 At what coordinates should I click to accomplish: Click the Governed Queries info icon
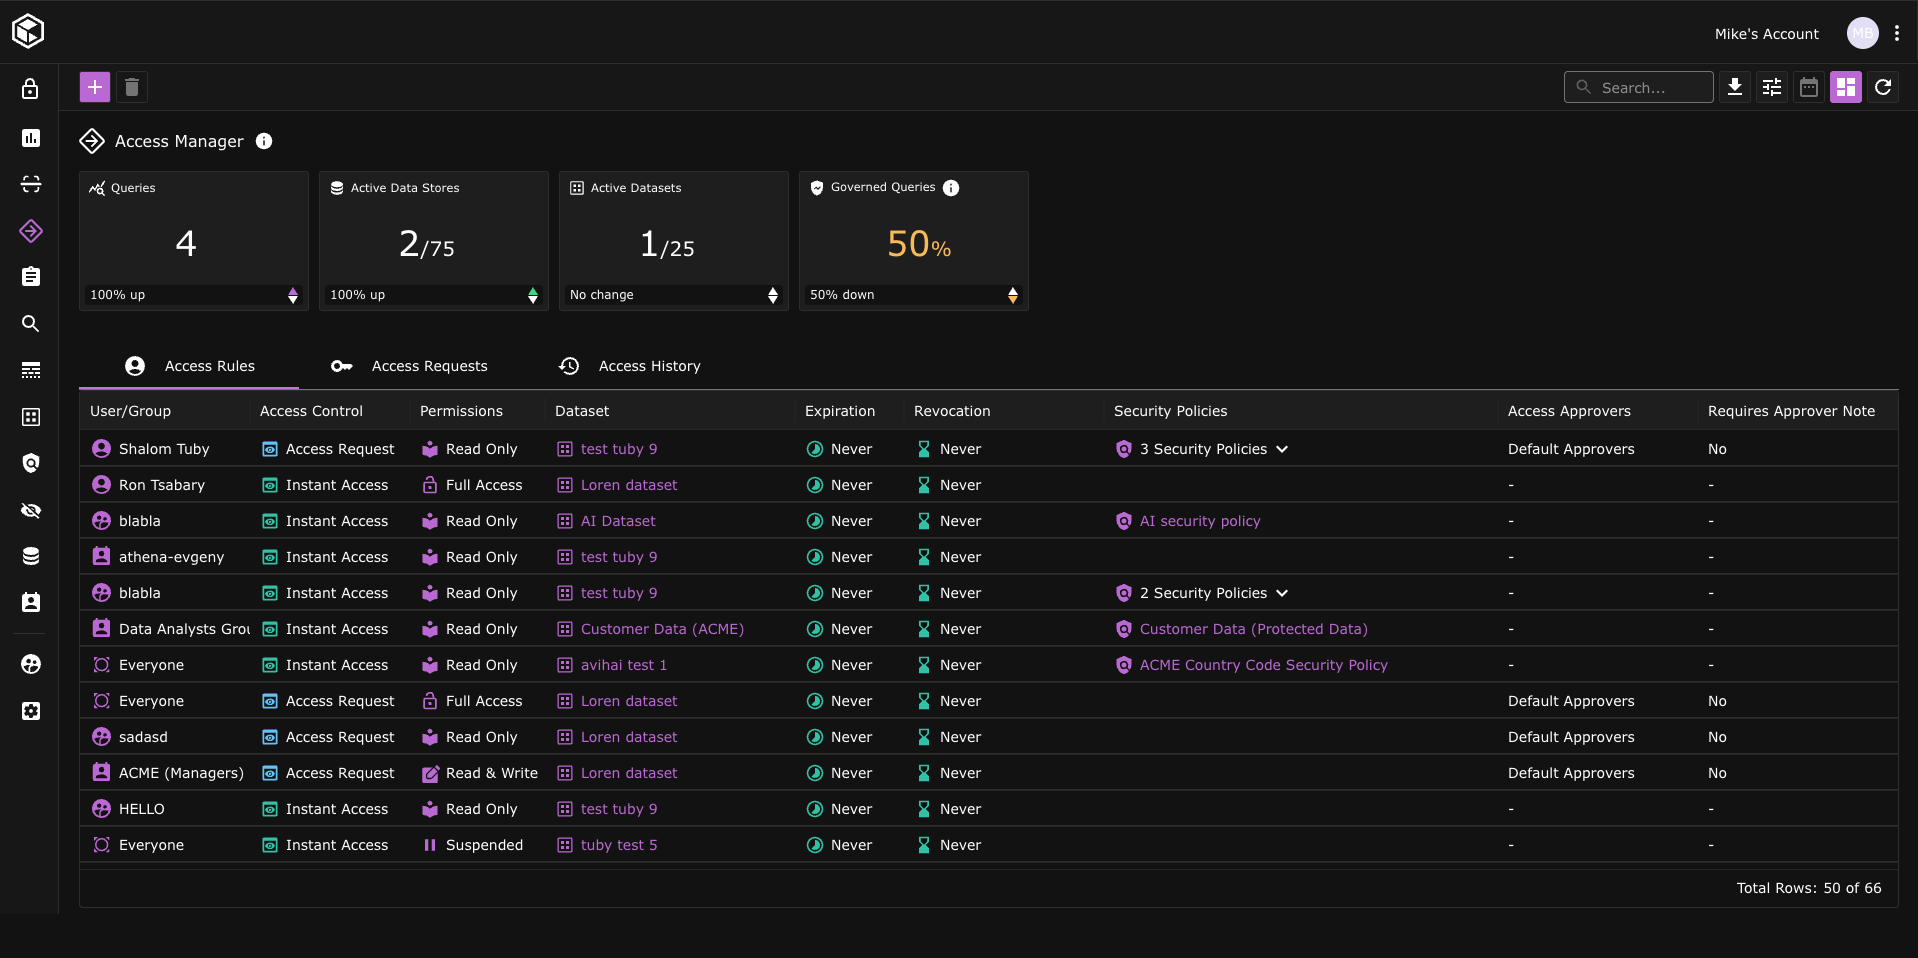click(951, 188)
